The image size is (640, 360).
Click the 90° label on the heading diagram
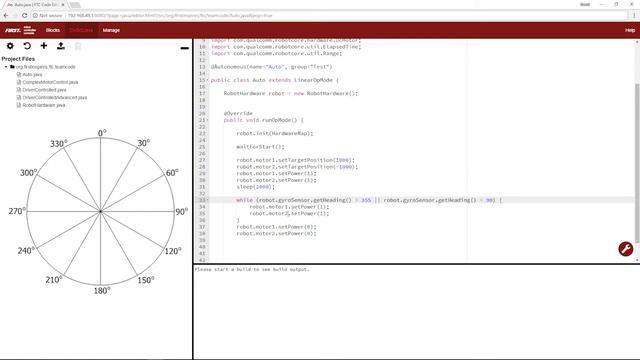point(182,211)
